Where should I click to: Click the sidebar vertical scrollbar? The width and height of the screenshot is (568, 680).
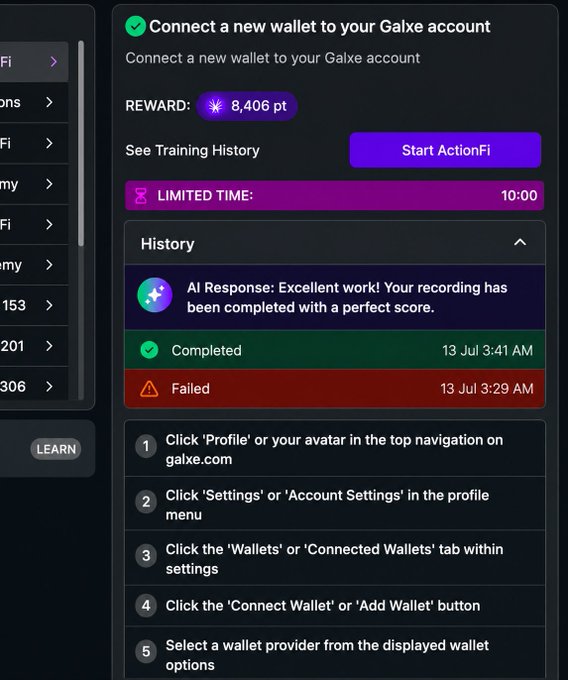pyautogui.click(x=81, y=143)
